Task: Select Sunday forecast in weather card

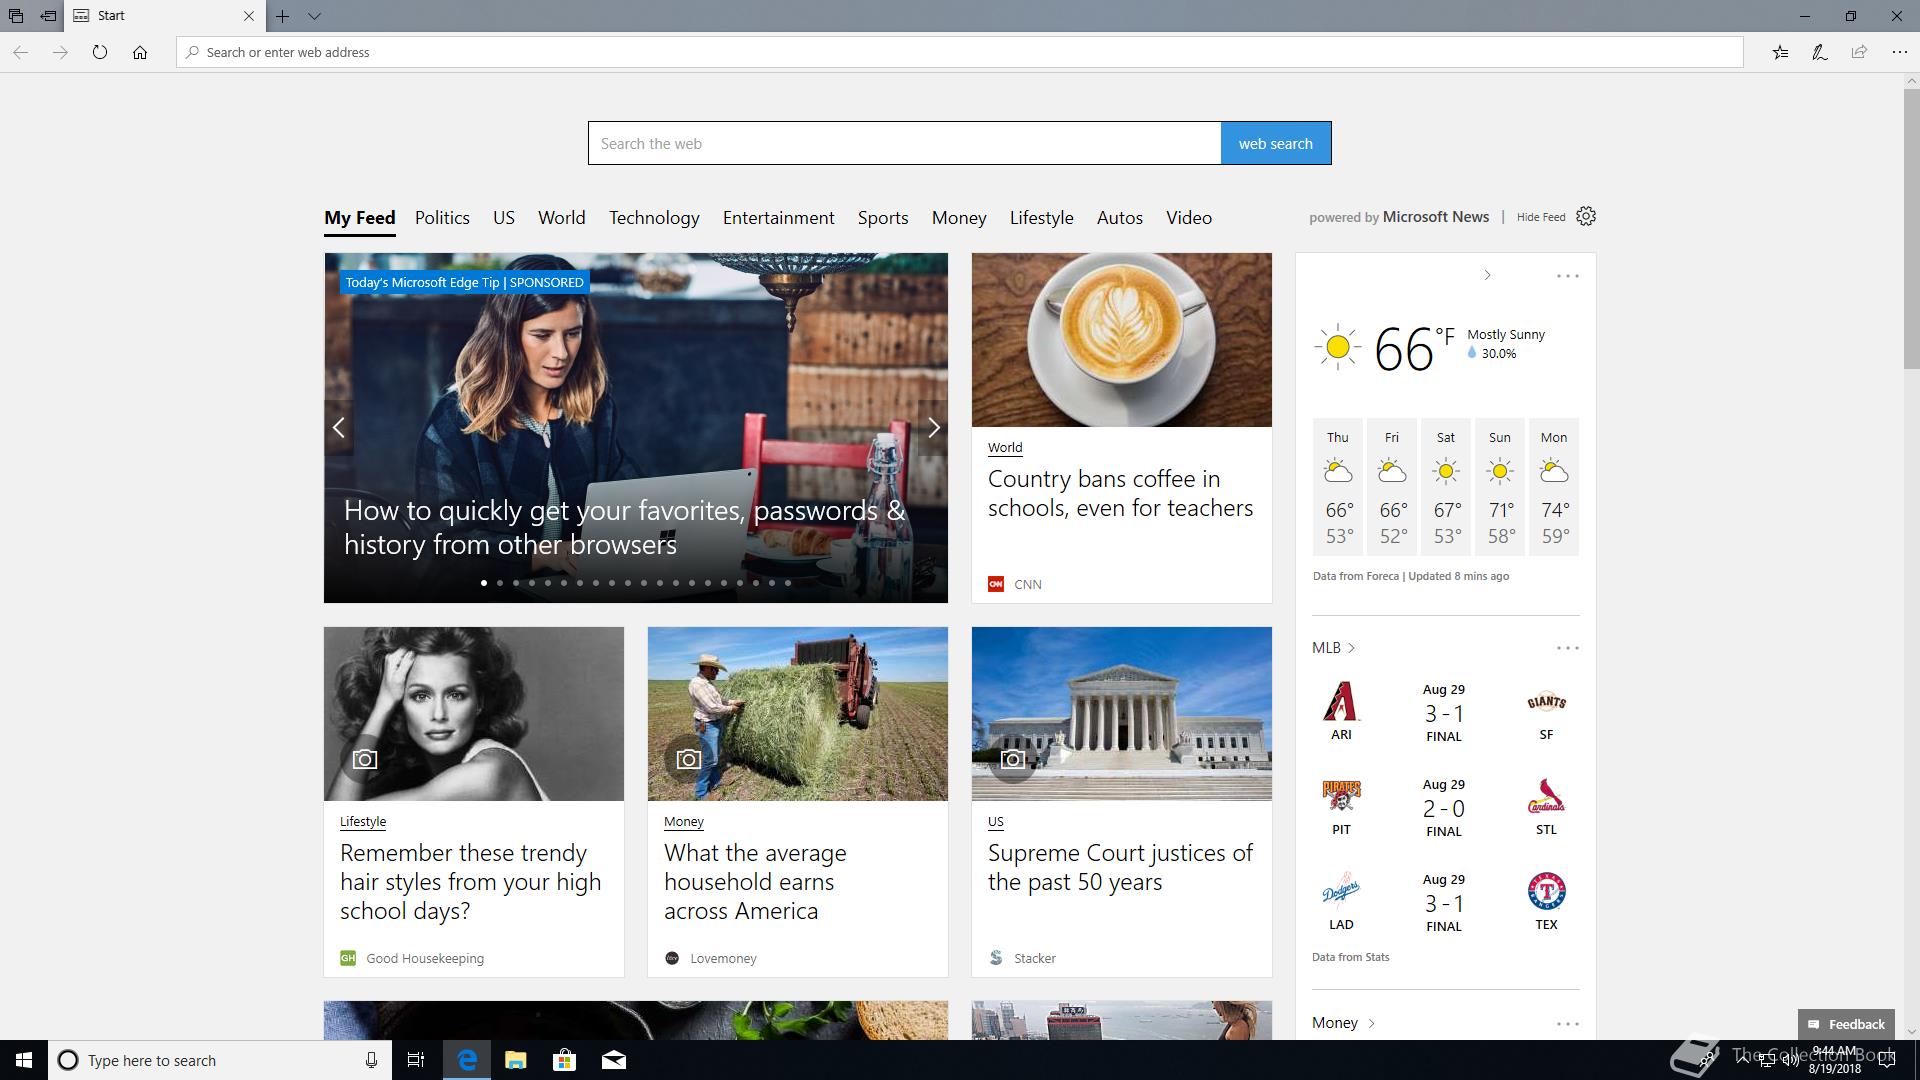Action: pos(1499,487)
